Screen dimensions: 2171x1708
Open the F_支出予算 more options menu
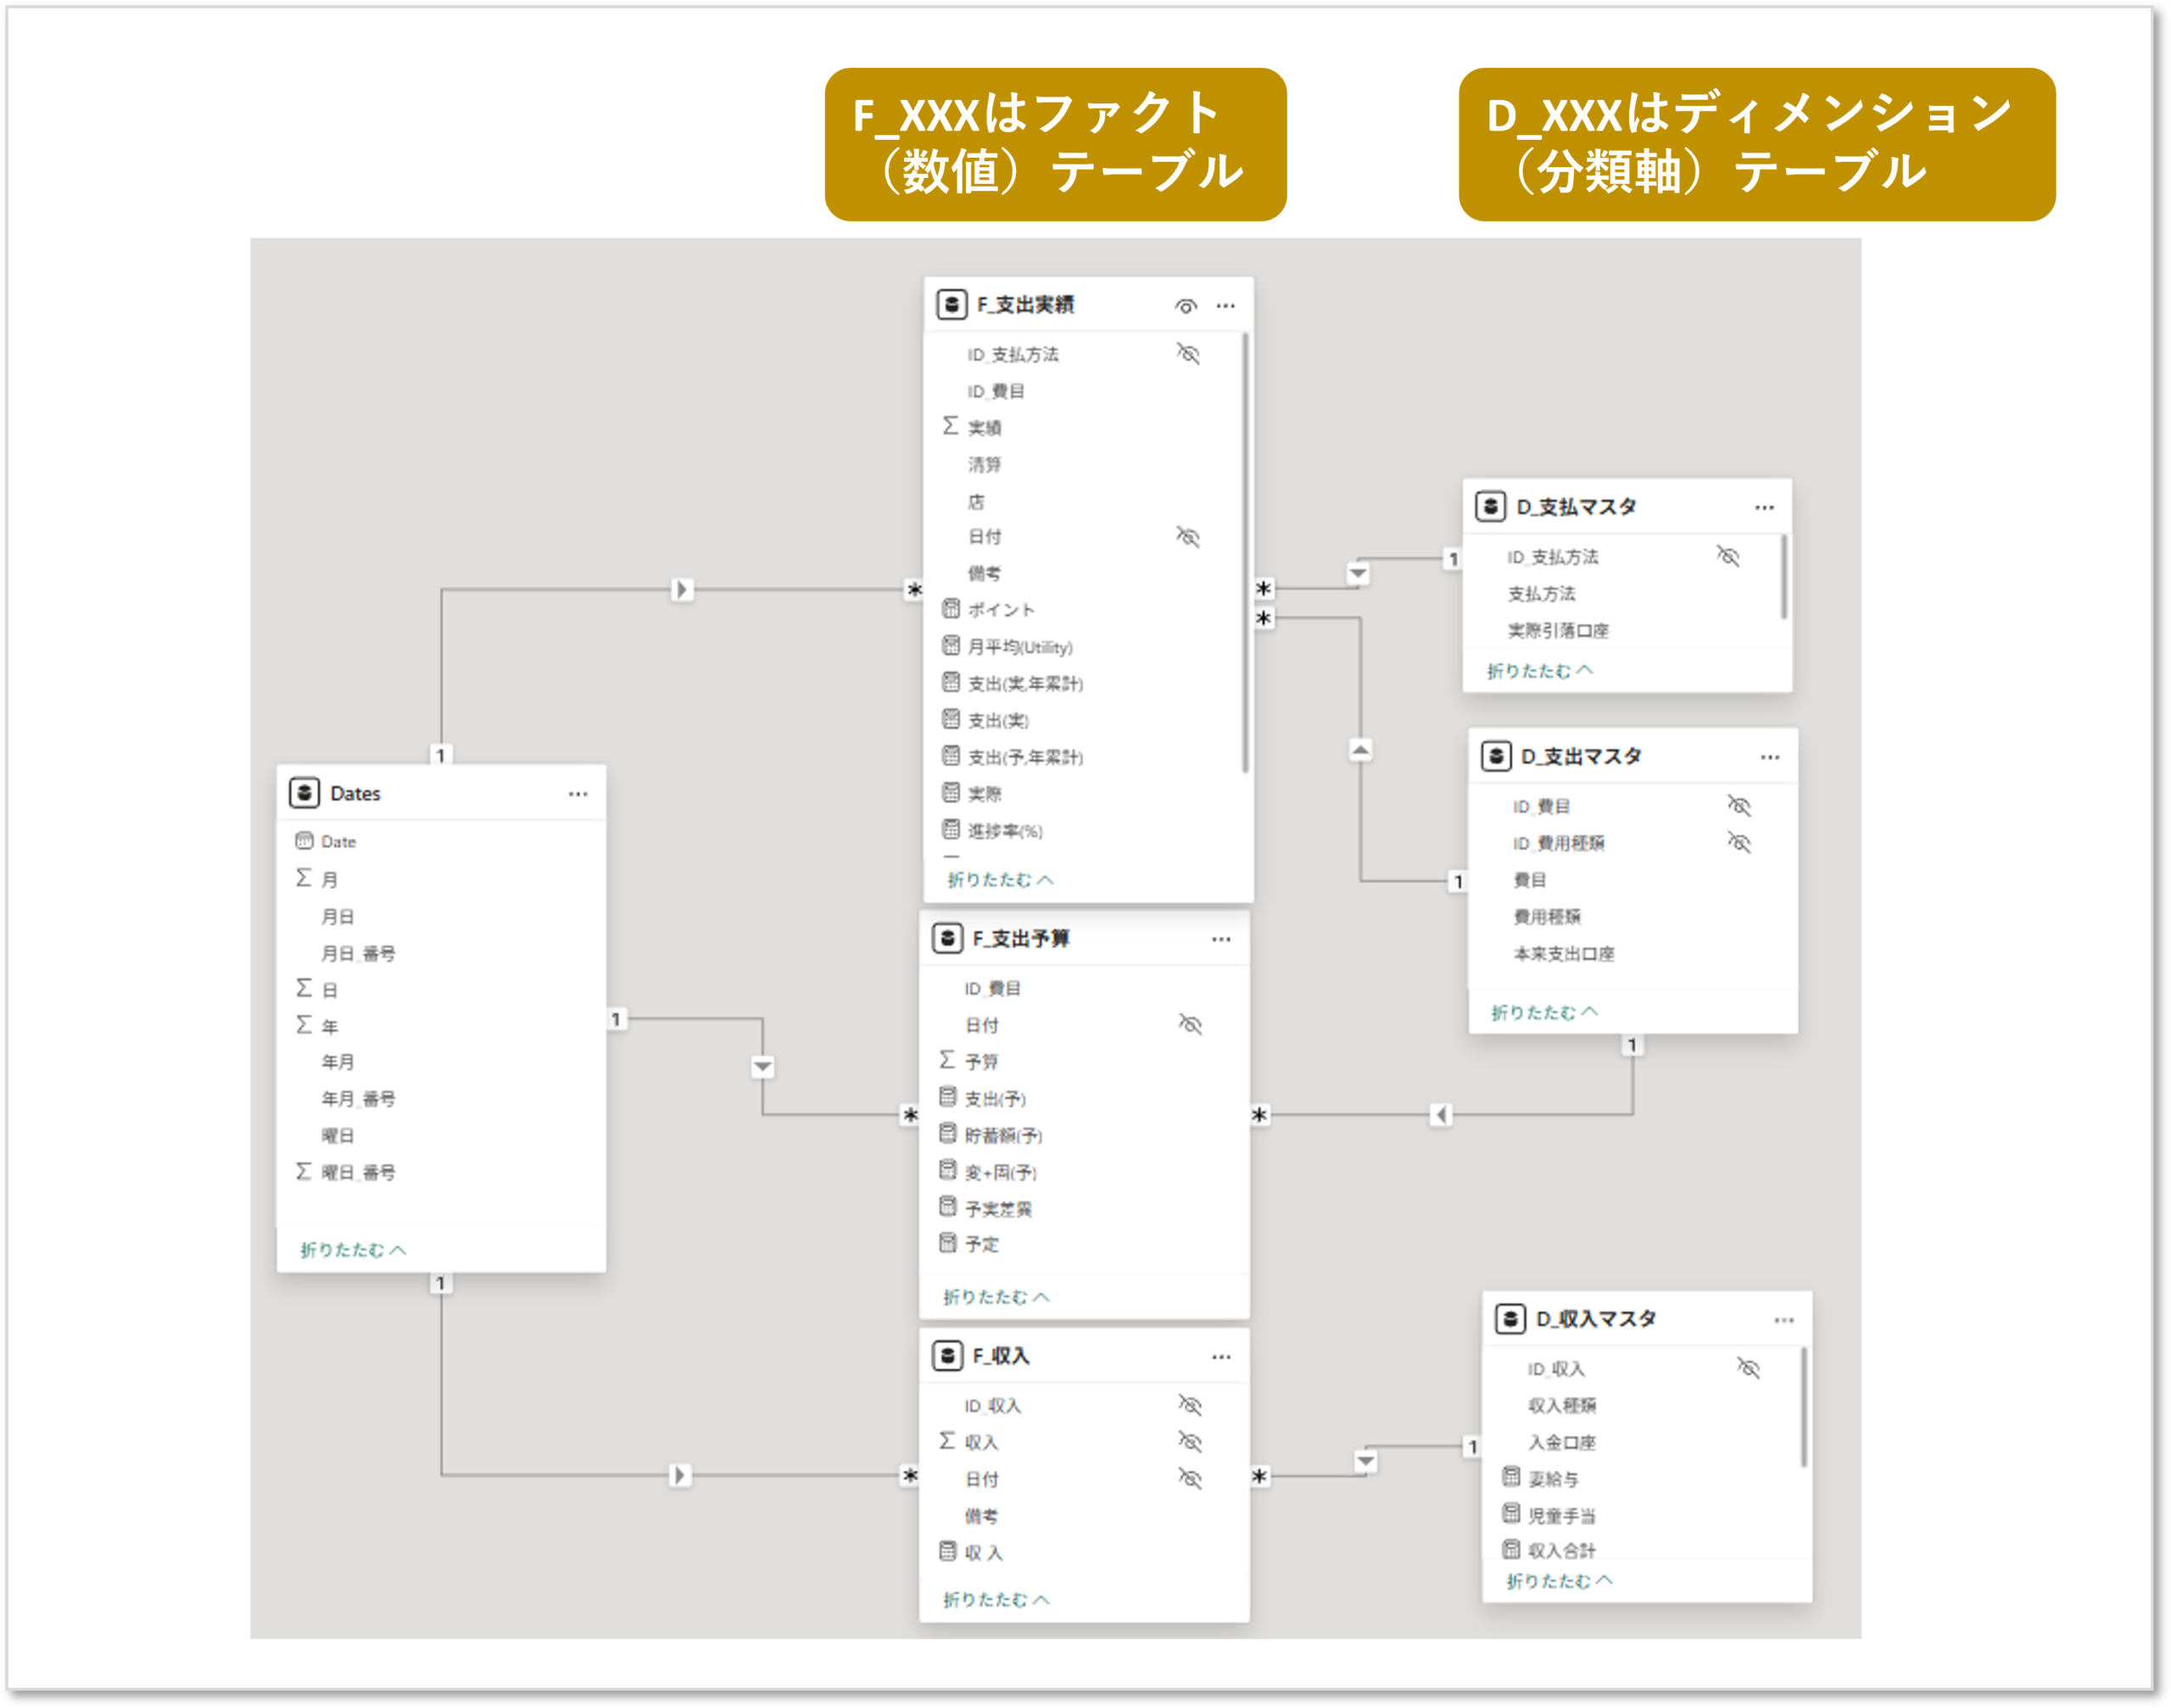(1221, 939)
